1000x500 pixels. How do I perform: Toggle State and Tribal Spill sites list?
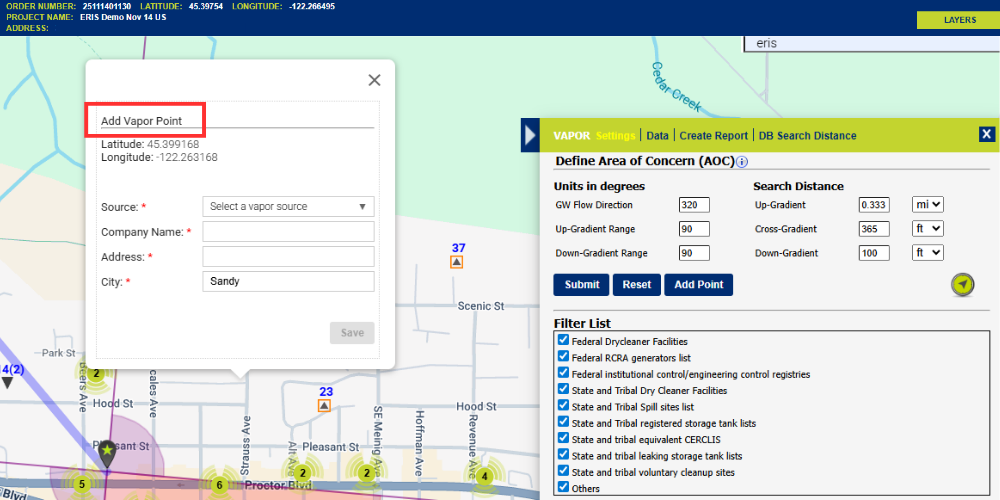563,406
